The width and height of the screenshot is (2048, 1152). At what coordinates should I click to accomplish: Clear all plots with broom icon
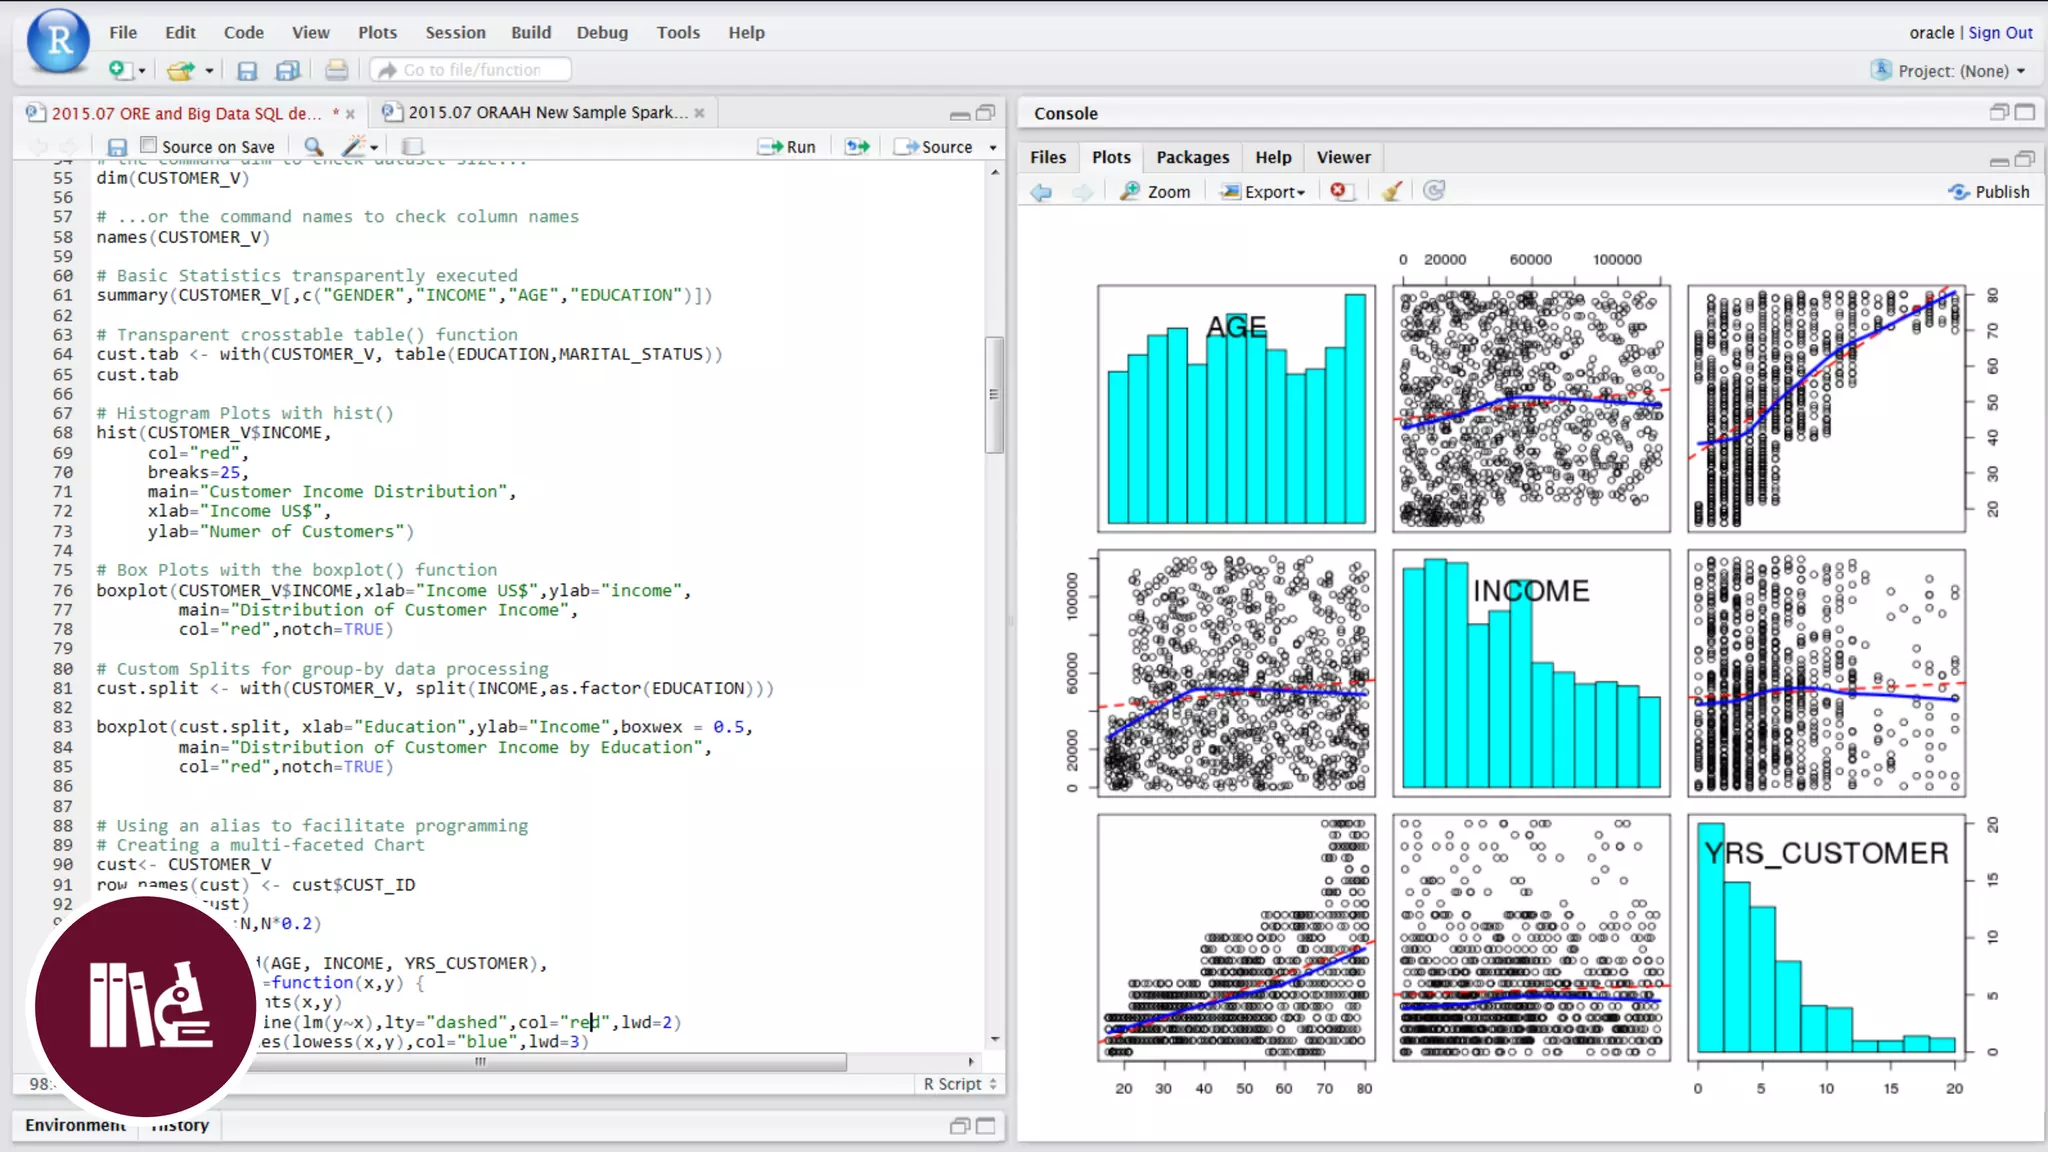[1391, 191]
